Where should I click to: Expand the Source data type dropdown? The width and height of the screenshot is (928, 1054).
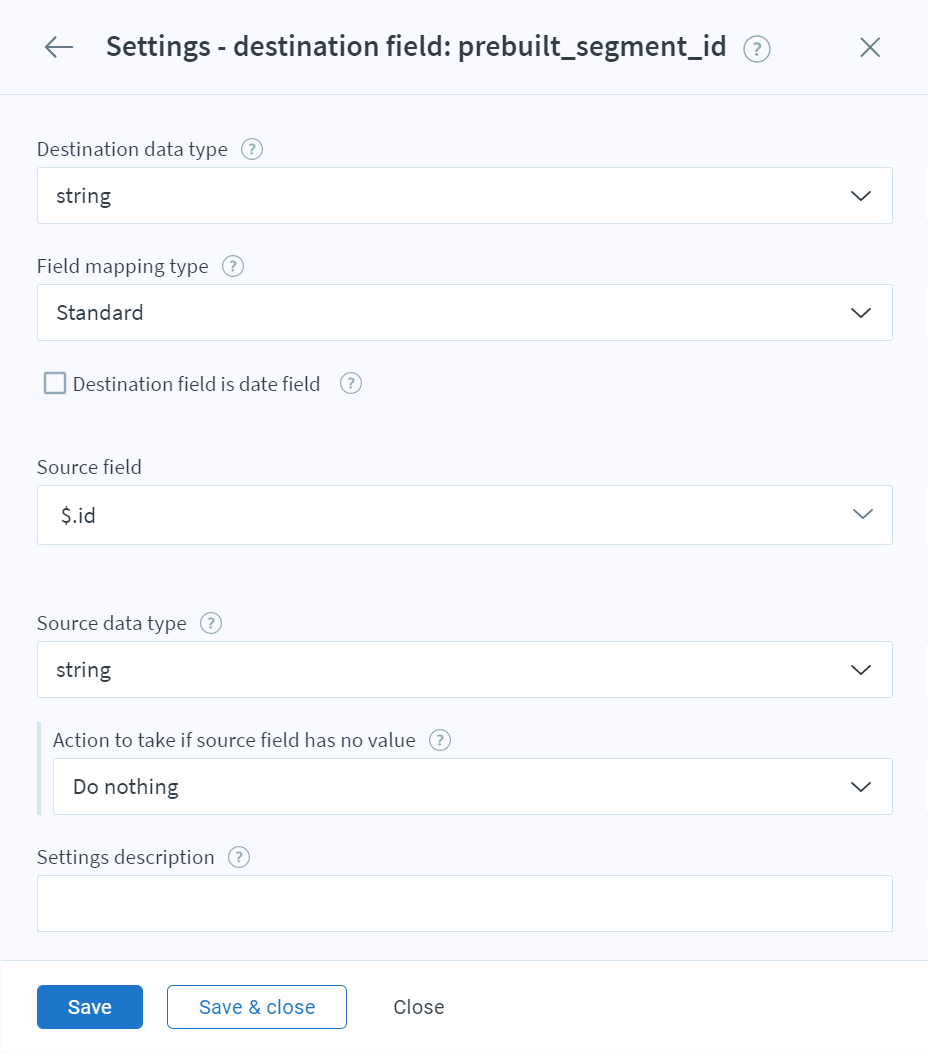tap(464, 669)
